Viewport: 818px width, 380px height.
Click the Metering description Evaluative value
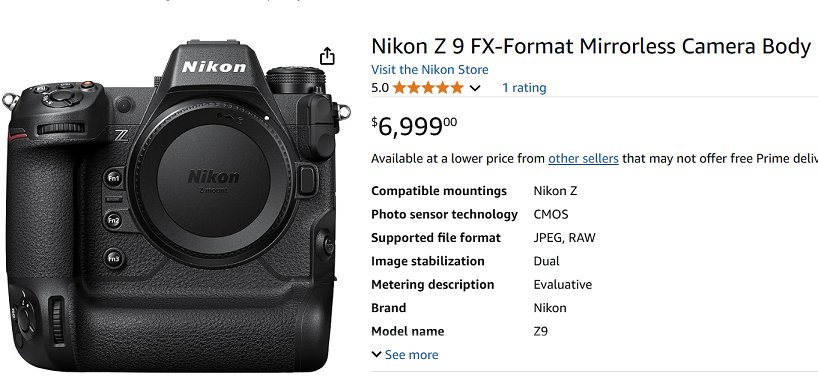click(562, 284)
